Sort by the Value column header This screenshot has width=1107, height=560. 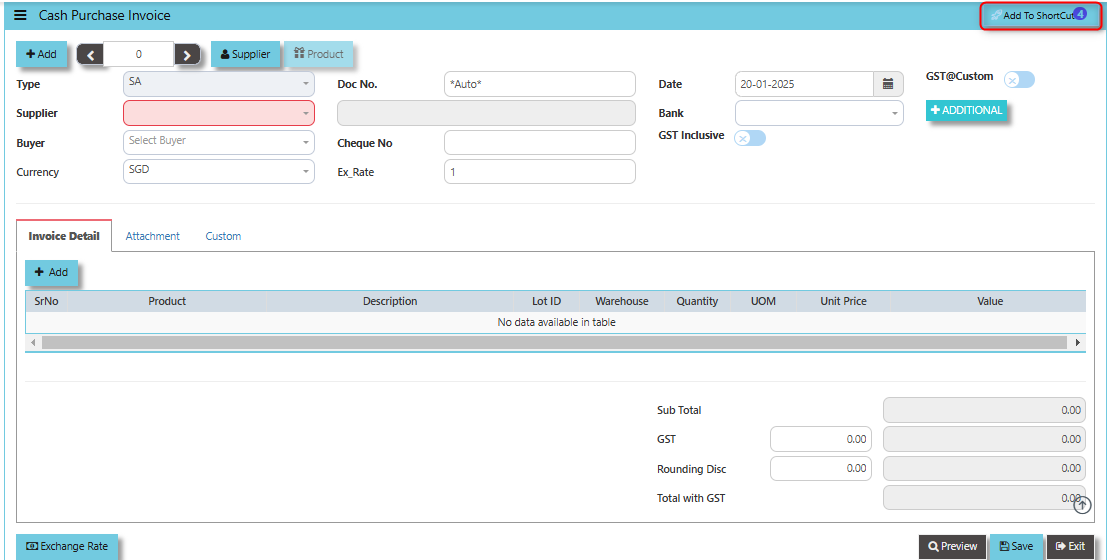coord(990,301)
